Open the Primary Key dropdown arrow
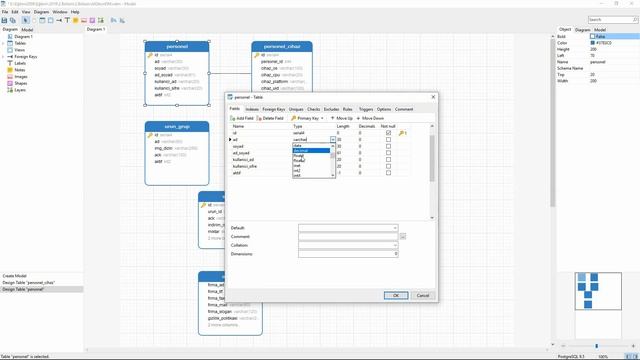This screenshot has width=640, height=360. [322, 118]
